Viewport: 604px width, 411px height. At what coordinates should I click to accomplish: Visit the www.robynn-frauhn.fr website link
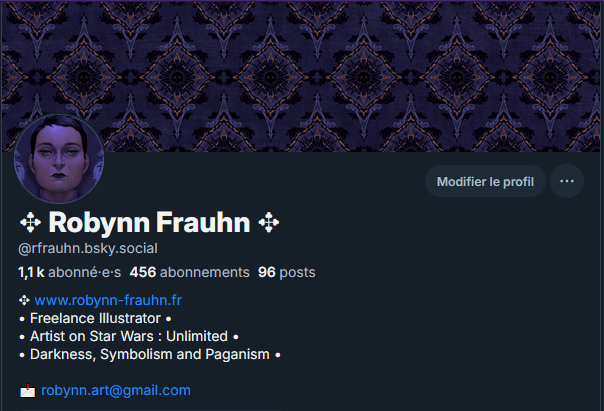[x=108, y=300]
